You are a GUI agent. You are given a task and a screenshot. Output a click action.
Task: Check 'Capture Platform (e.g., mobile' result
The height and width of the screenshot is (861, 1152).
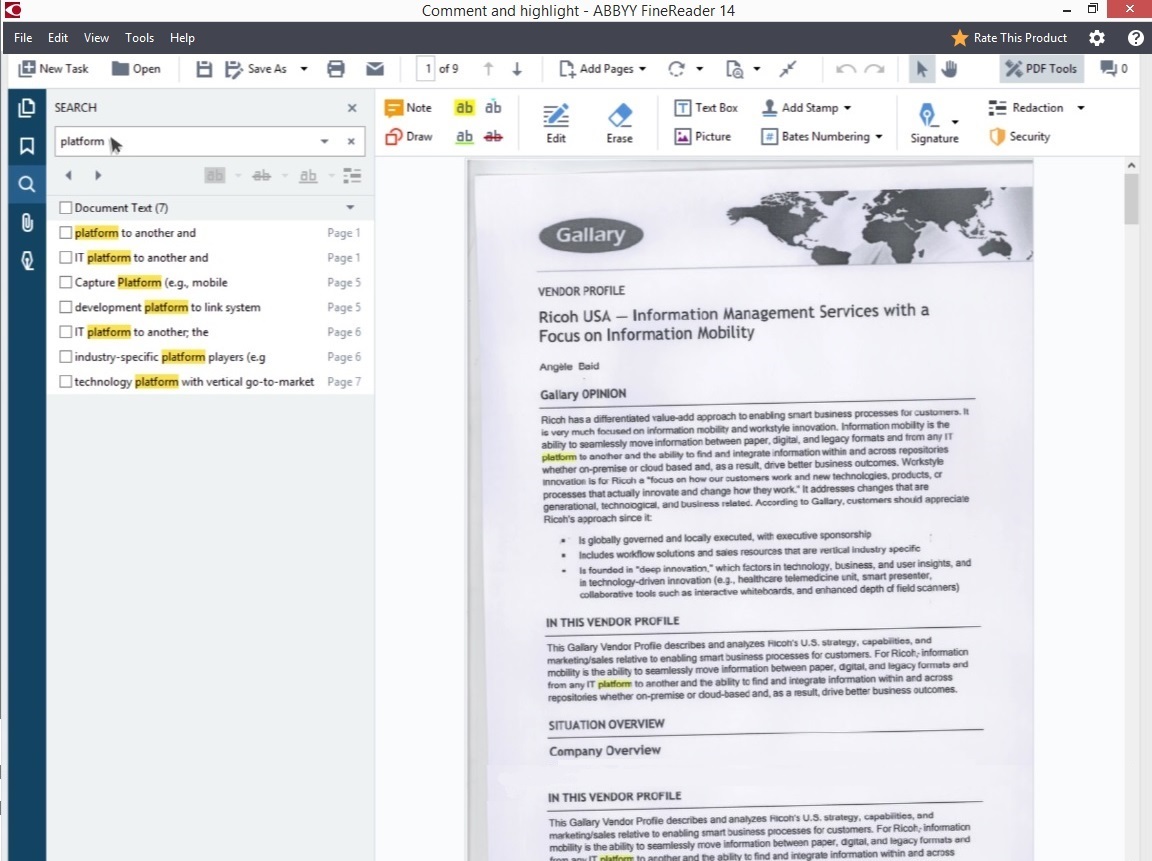tap(65, 282)
